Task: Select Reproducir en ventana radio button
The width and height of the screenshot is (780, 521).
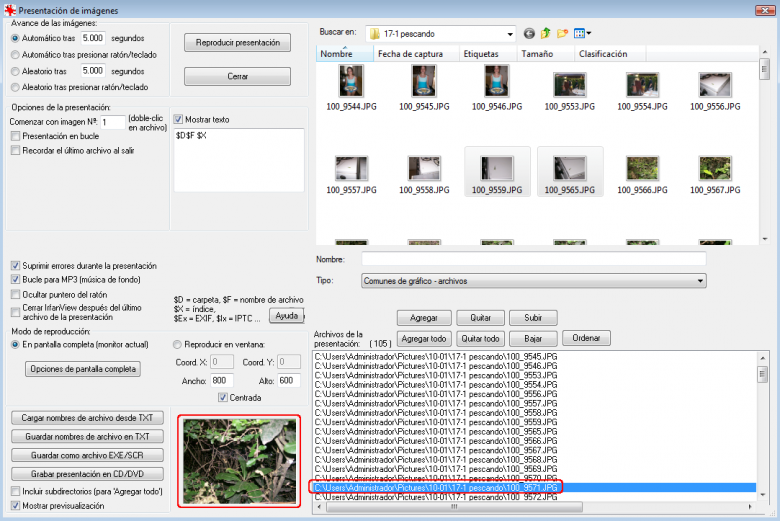Action: 177,344
